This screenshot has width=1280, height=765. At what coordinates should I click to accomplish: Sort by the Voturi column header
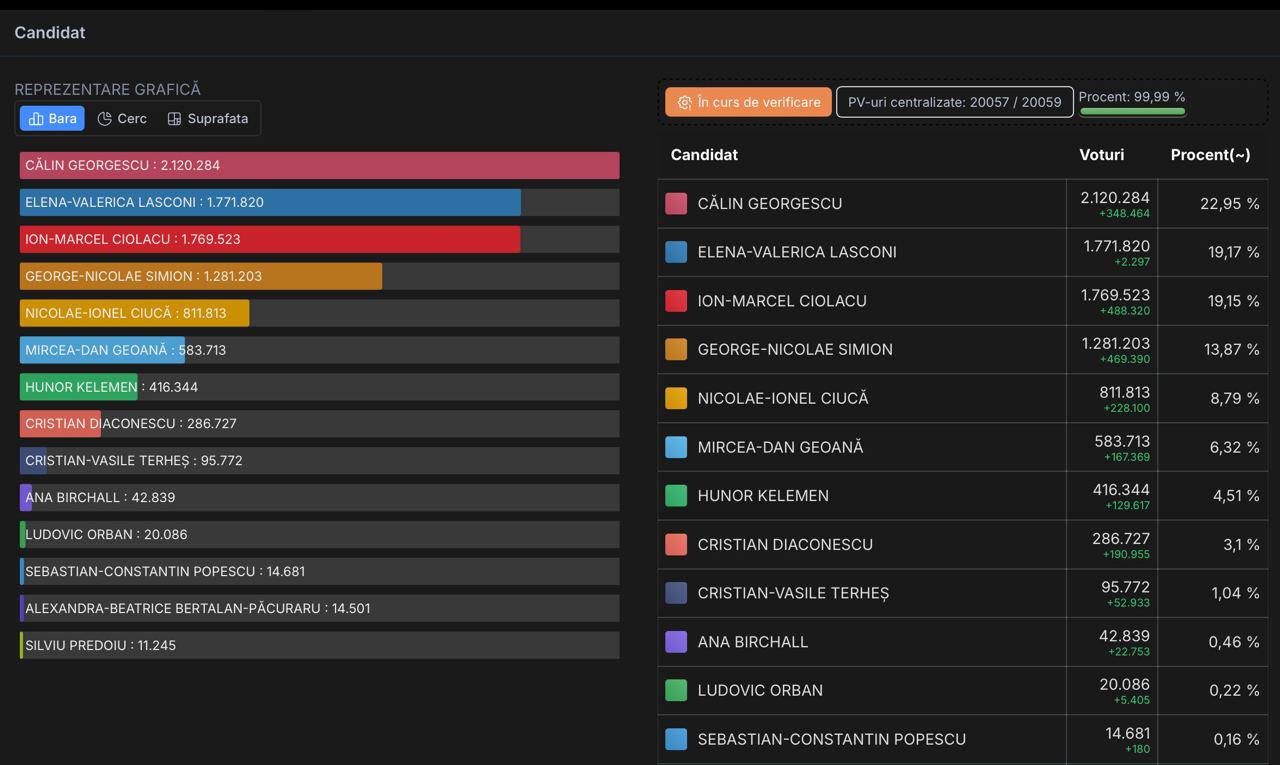1101,155
